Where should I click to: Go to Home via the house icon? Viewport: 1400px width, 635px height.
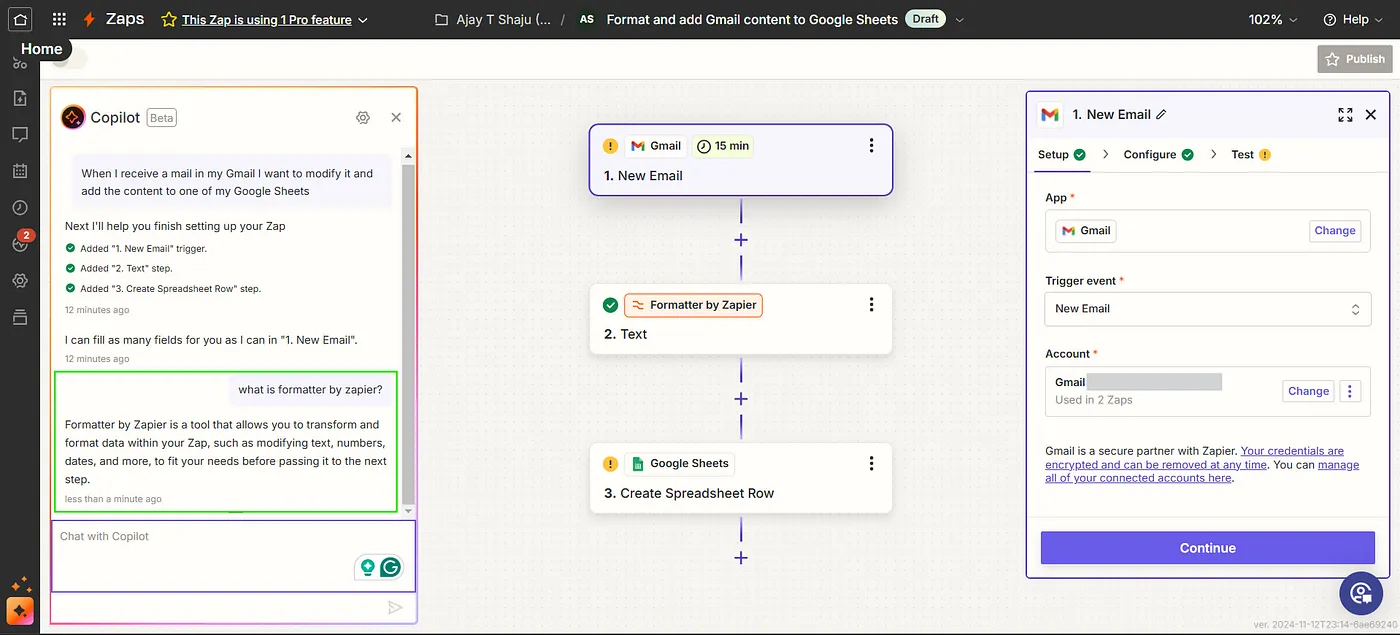20,19
